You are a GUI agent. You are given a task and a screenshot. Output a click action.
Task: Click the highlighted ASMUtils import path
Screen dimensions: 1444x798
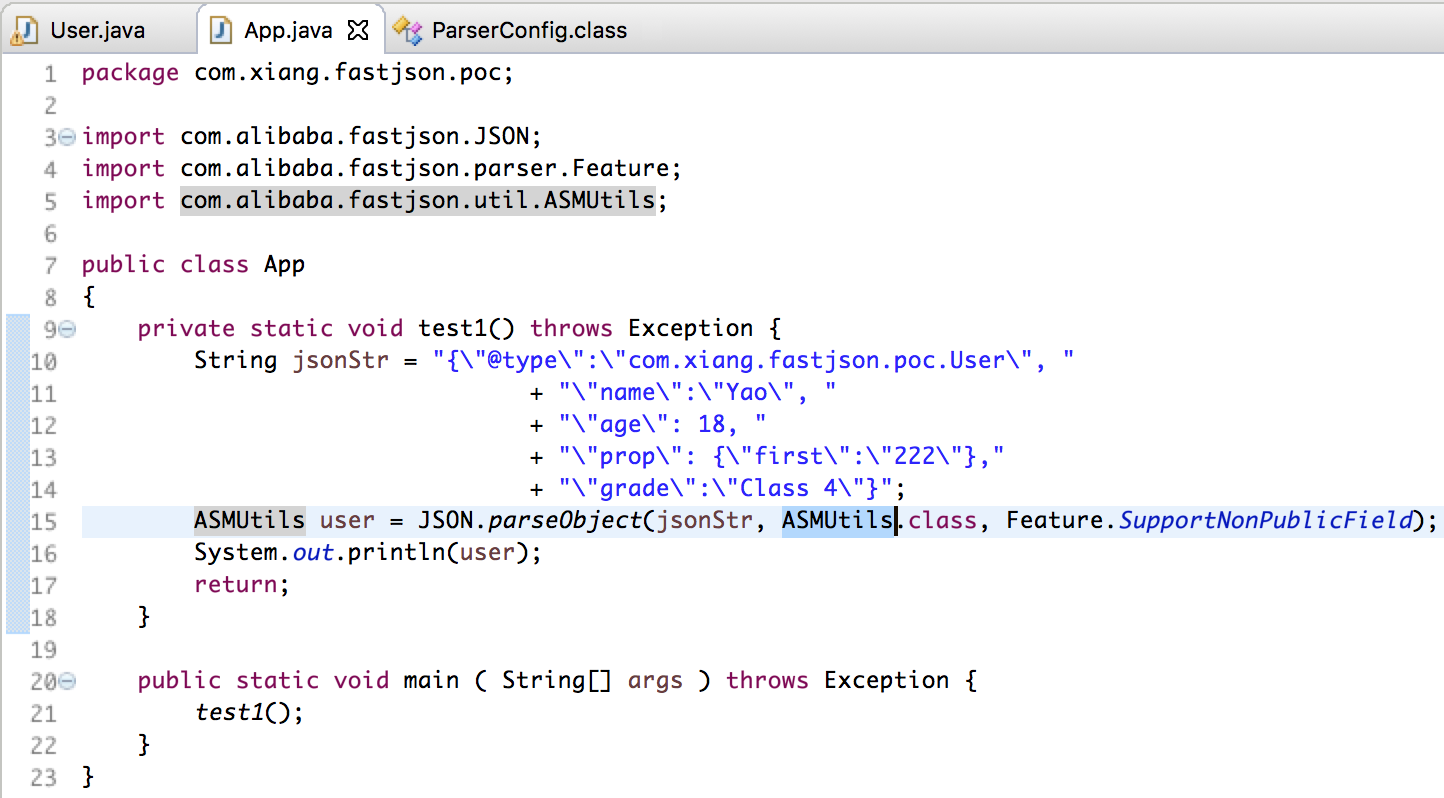coord(418,201)
